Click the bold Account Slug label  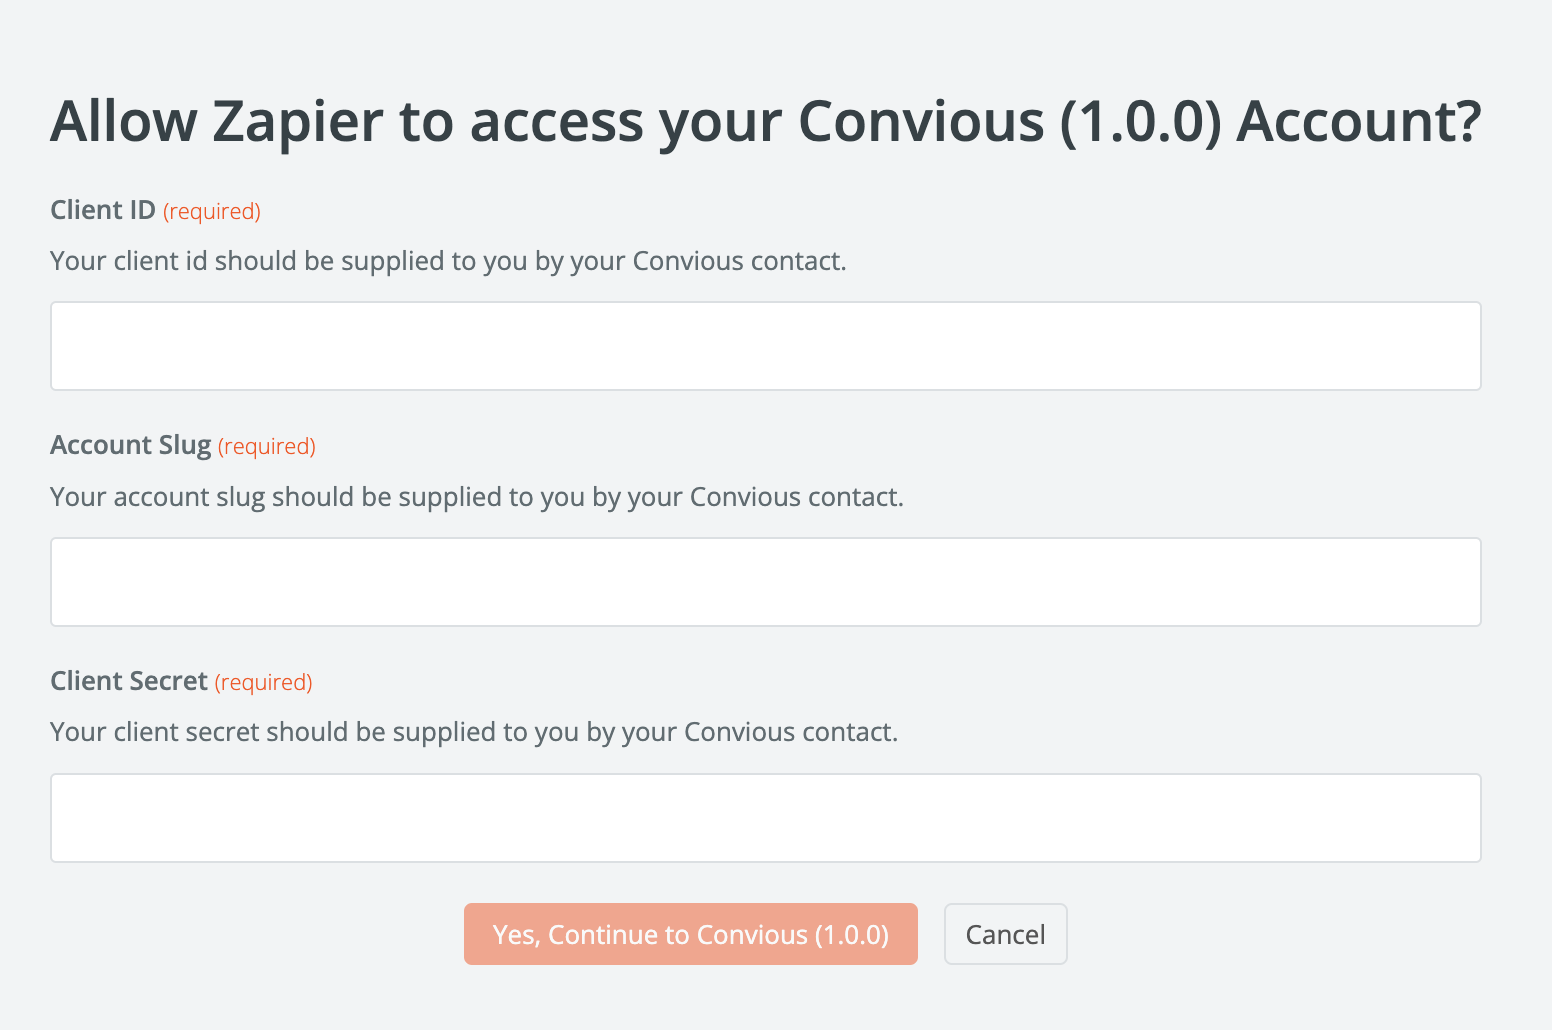(x=130, y=445)
